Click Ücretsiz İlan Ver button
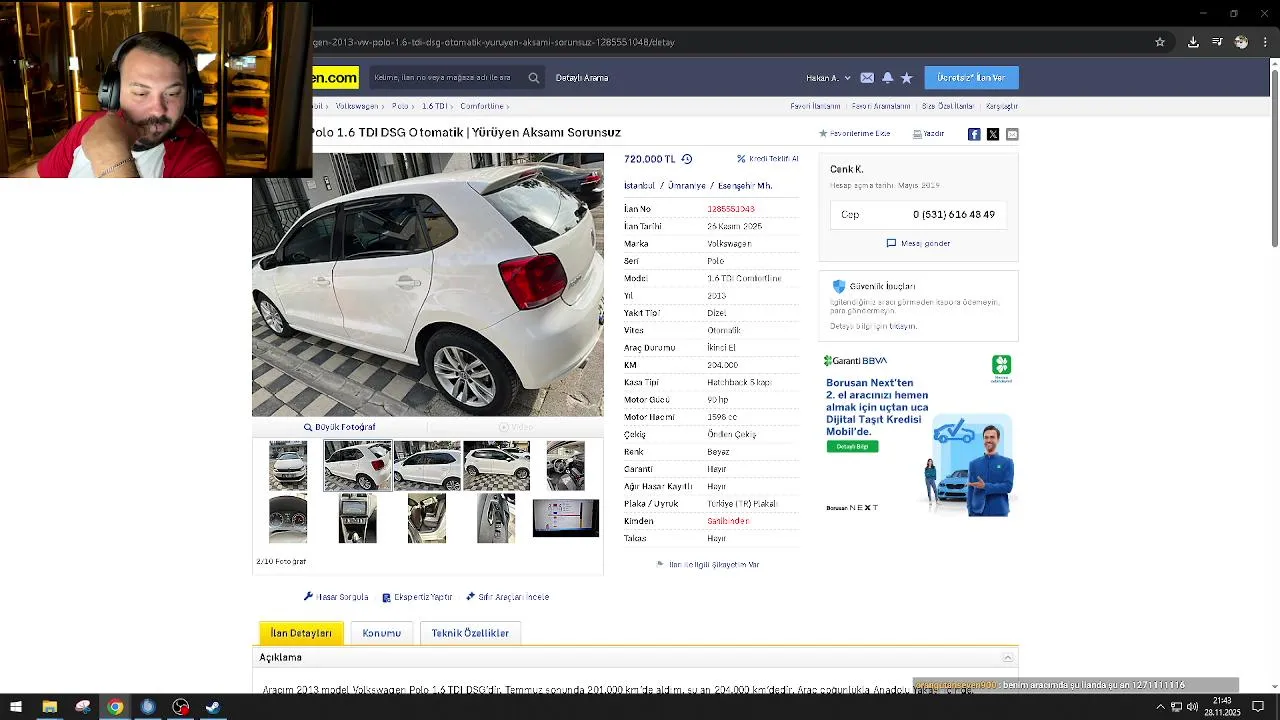Image resolution: width=1280 pixels, height=720 pixels. pyautogui.click(x=971, y=78)
